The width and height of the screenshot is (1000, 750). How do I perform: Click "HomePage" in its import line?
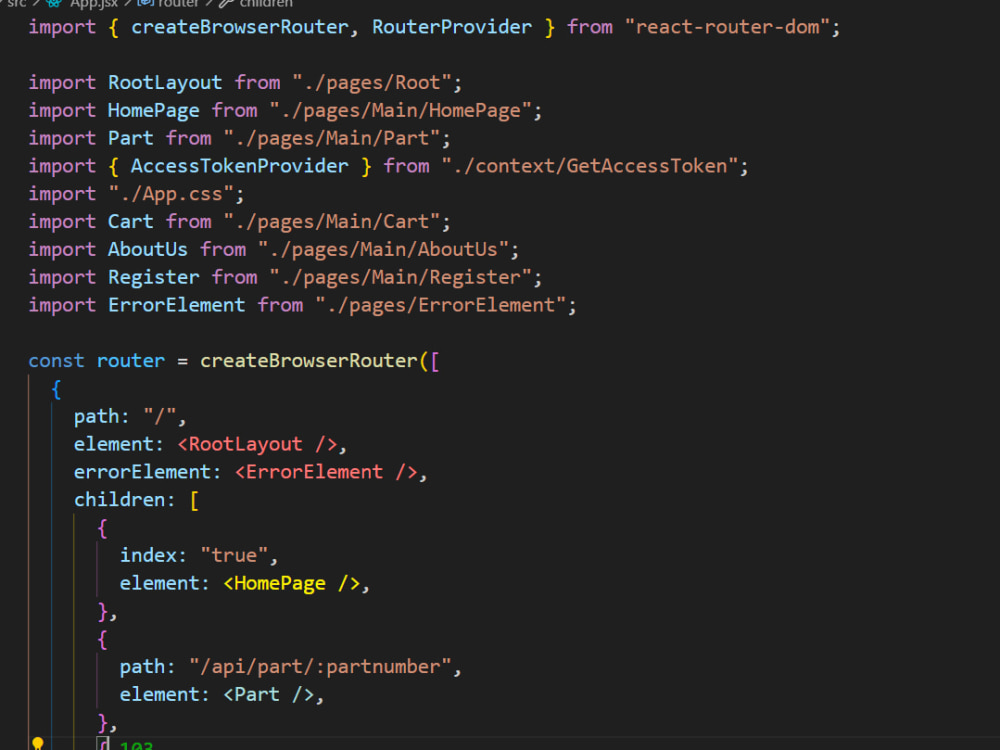(154, 110)
